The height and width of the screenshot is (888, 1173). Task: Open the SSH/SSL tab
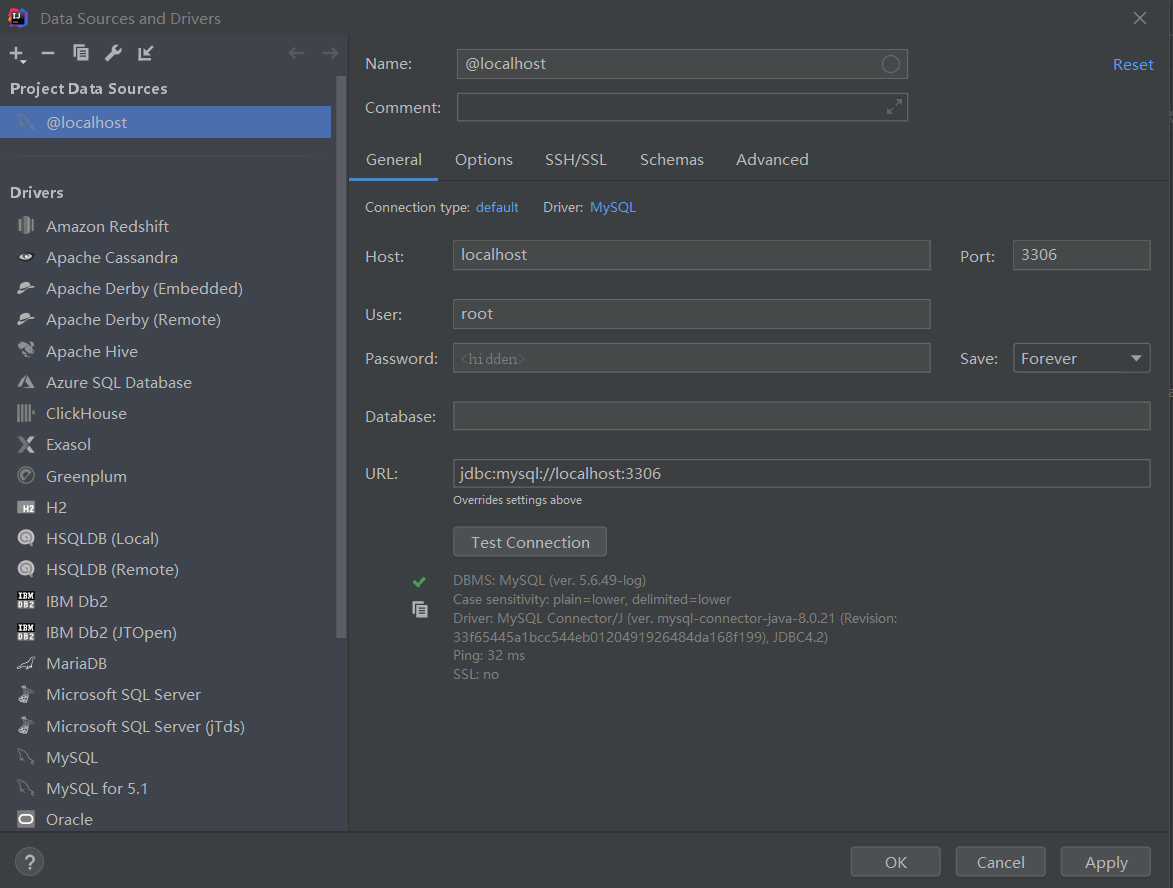tap(575, 160)
